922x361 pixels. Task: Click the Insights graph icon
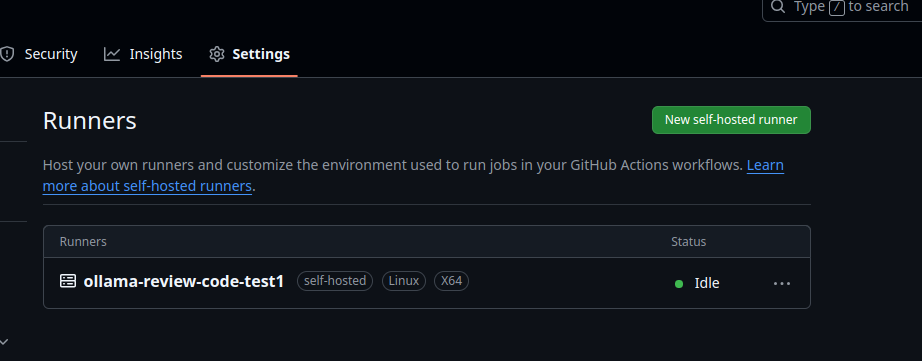(x=112, y=54)
